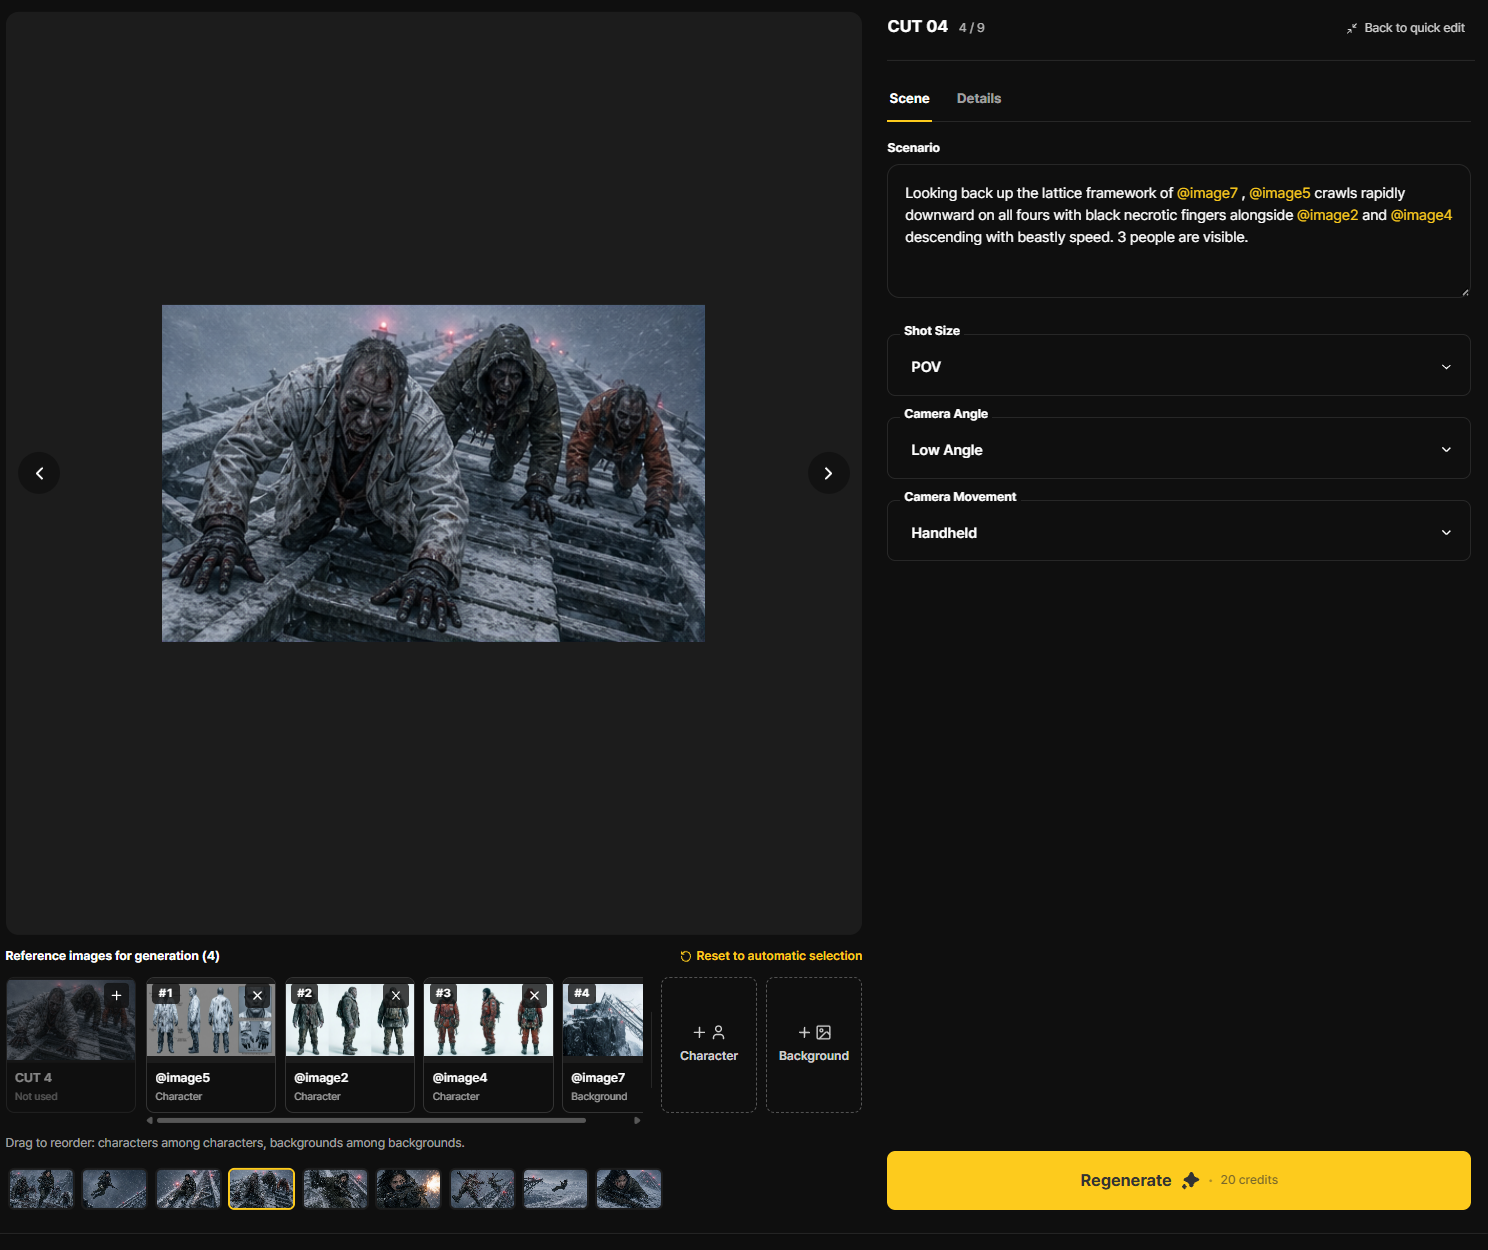Open the Camera Movement Handheld dropdown

(x=1178, y=532)
